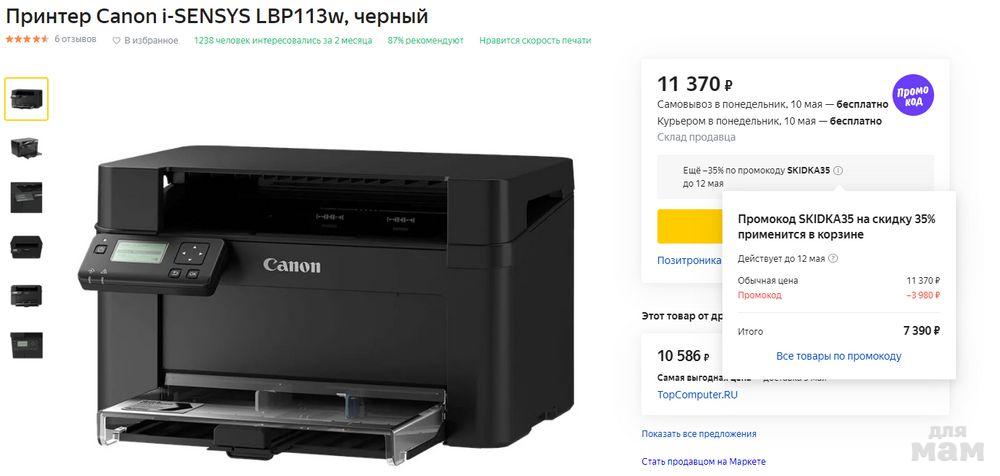Screen dimensions: 1000x476
Task: Select the sixth printer thumbnail
Action: pos(26,345)
